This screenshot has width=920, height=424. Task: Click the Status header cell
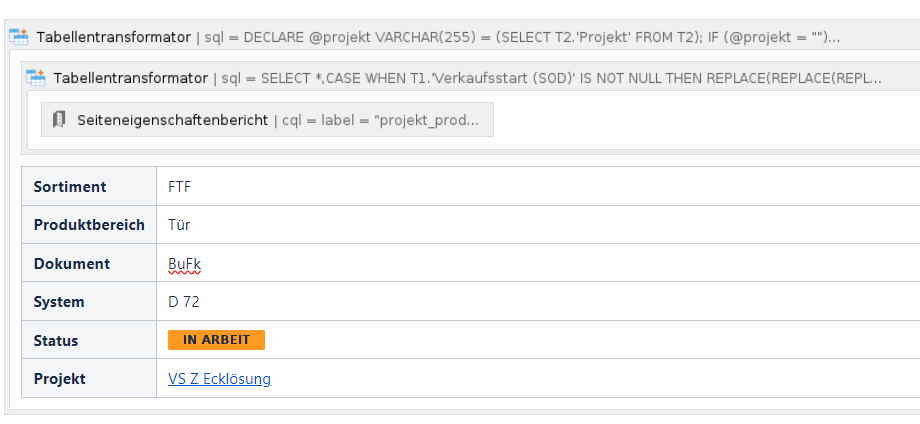(89, 340)
